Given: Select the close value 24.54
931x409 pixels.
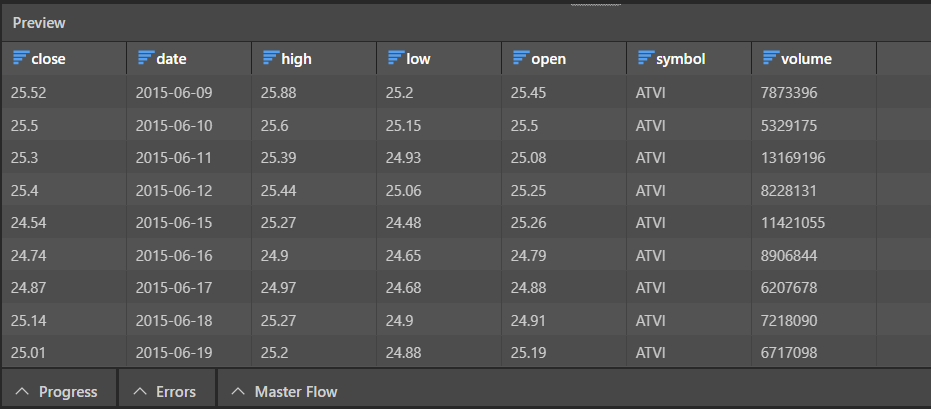Looking at the screenshot, I should (x=29, y=223).
